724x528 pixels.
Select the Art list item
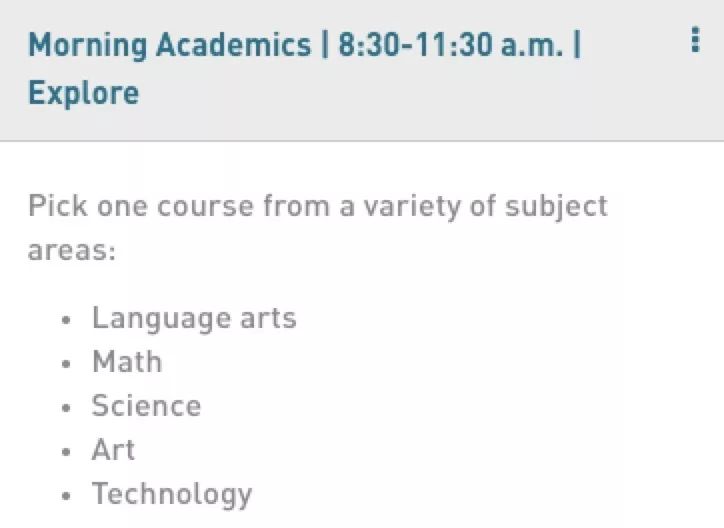(x=113, y=450)
